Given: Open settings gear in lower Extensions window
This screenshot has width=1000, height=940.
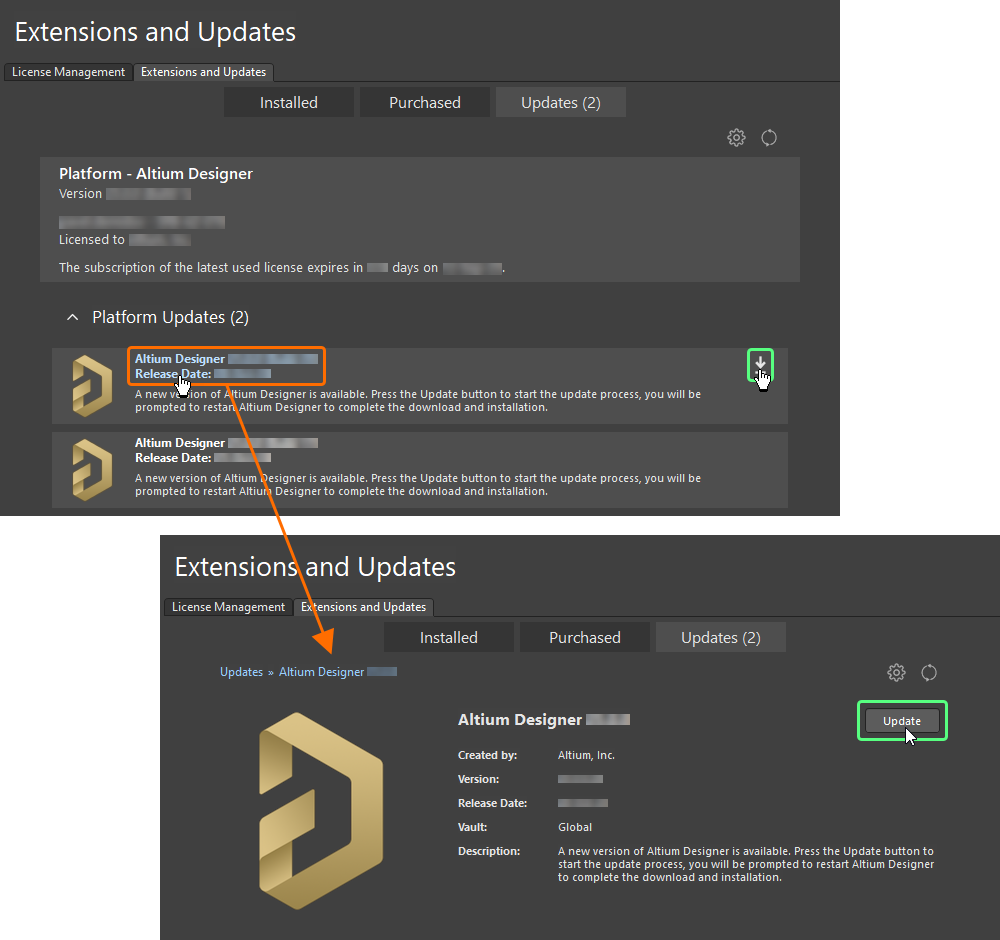Looking at the screenshot, I should tap(896, 672).
